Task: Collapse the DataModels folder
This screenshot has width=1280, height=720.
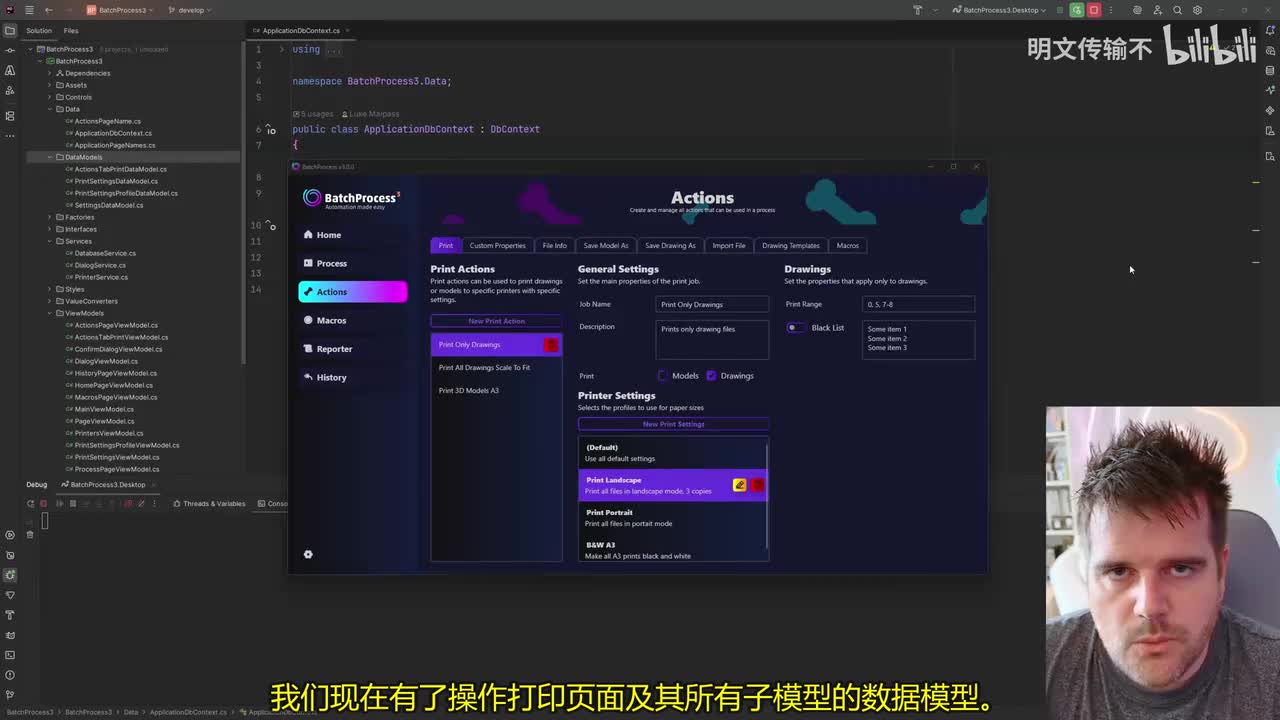Action: (48, 157)
